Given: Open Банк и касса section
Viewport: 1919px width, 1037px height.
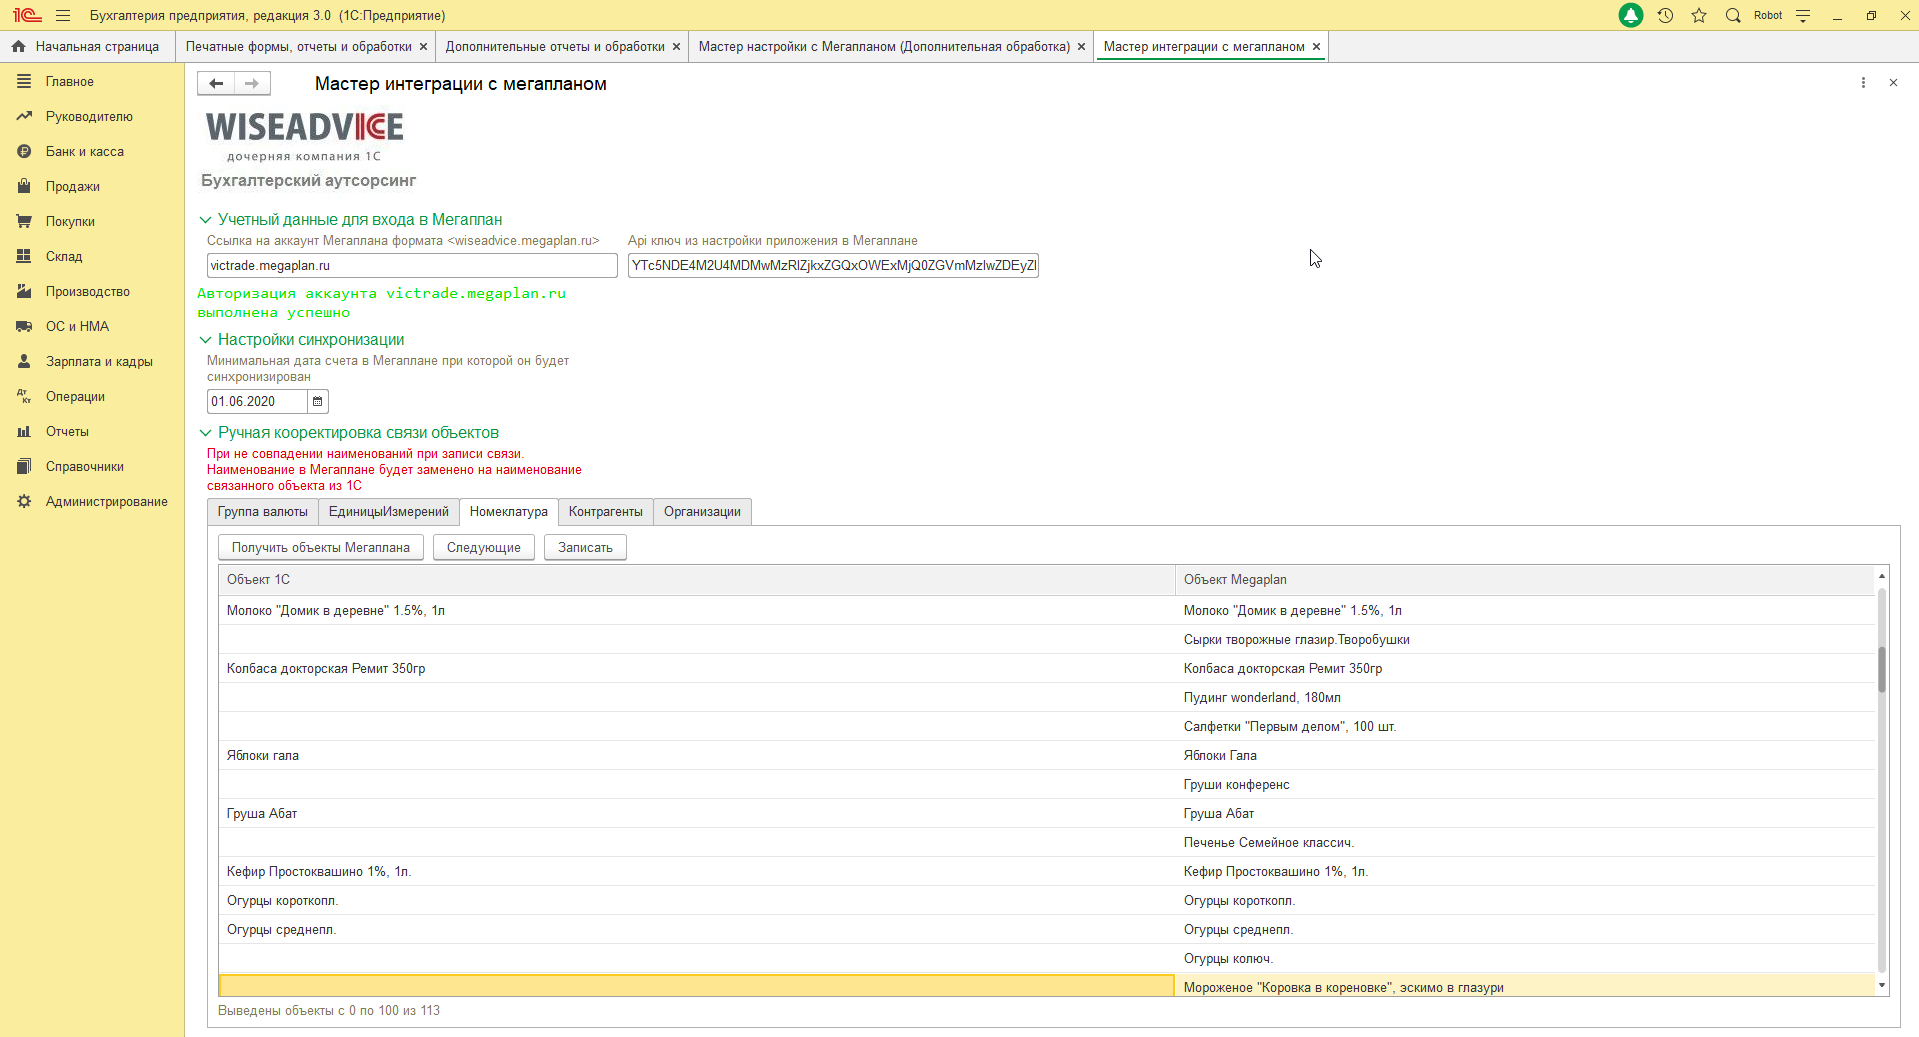Looking at the screenshot, I should coord(85,151).
